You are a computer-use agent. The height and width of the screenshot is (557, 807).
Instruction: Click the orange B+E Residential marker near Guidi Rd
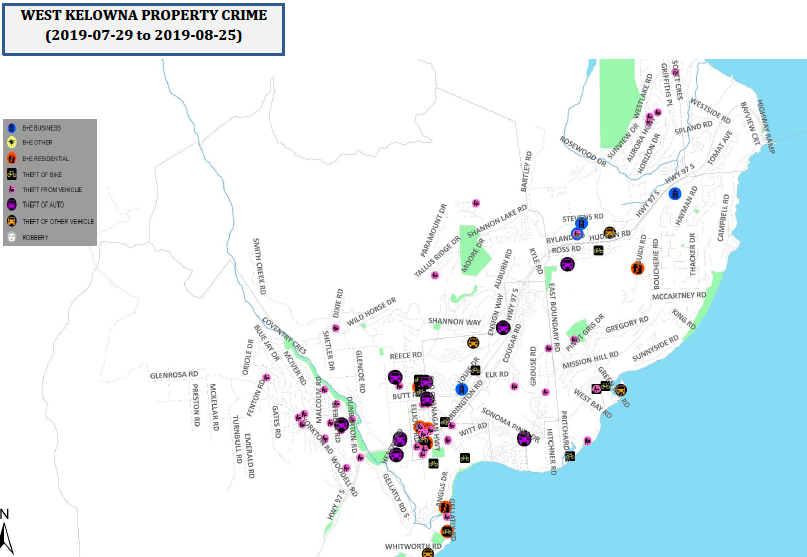click(636, 268)
